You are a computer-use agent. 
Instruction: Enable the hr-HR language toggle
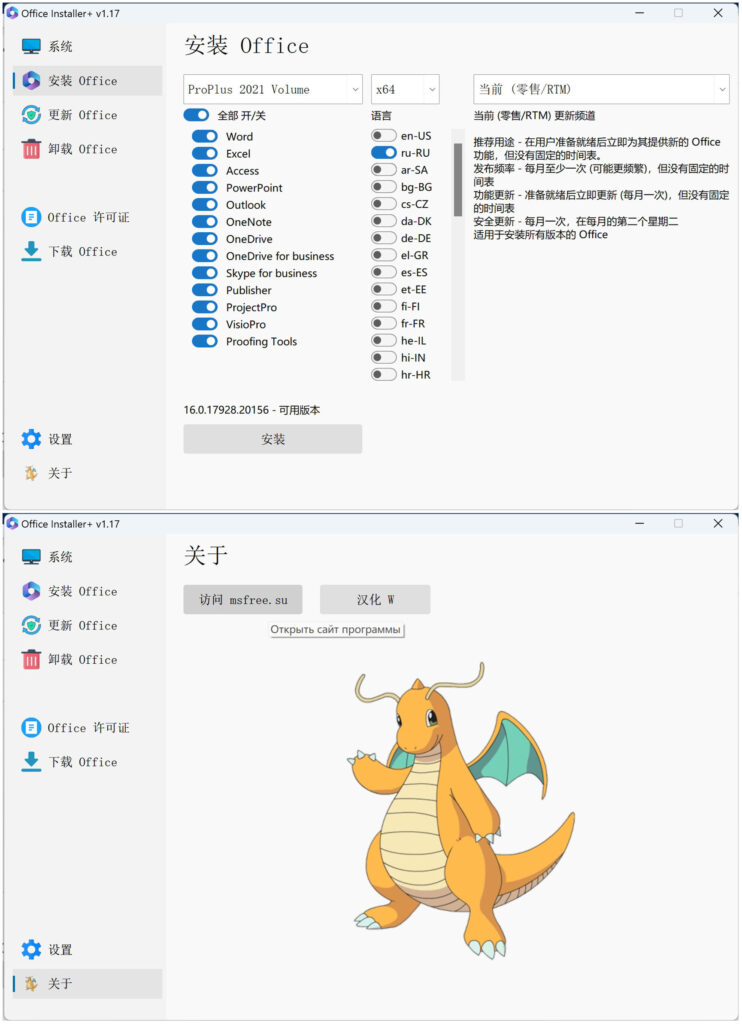pyautogui.click(x=383, y=374)
